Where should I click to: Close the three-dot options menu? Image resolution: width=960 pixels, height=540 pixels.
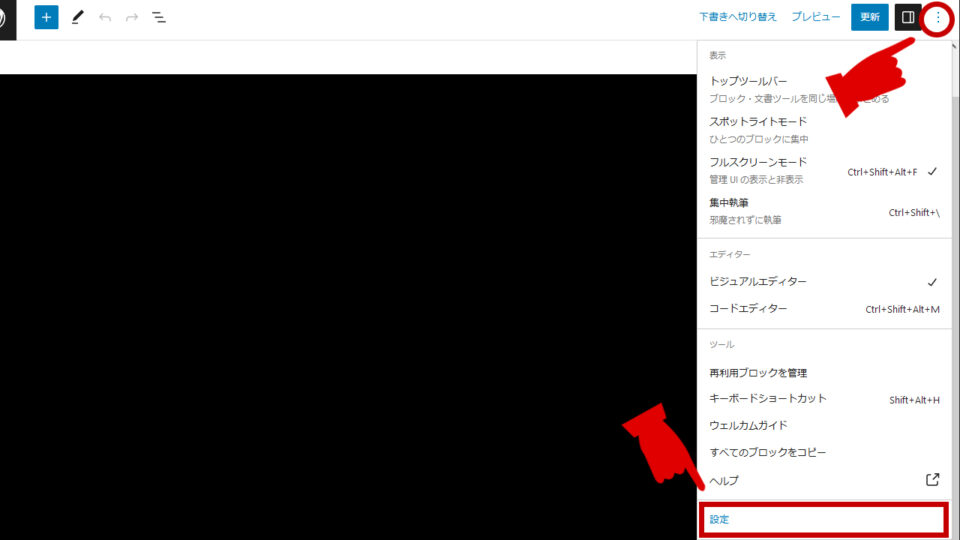point(937,18)
